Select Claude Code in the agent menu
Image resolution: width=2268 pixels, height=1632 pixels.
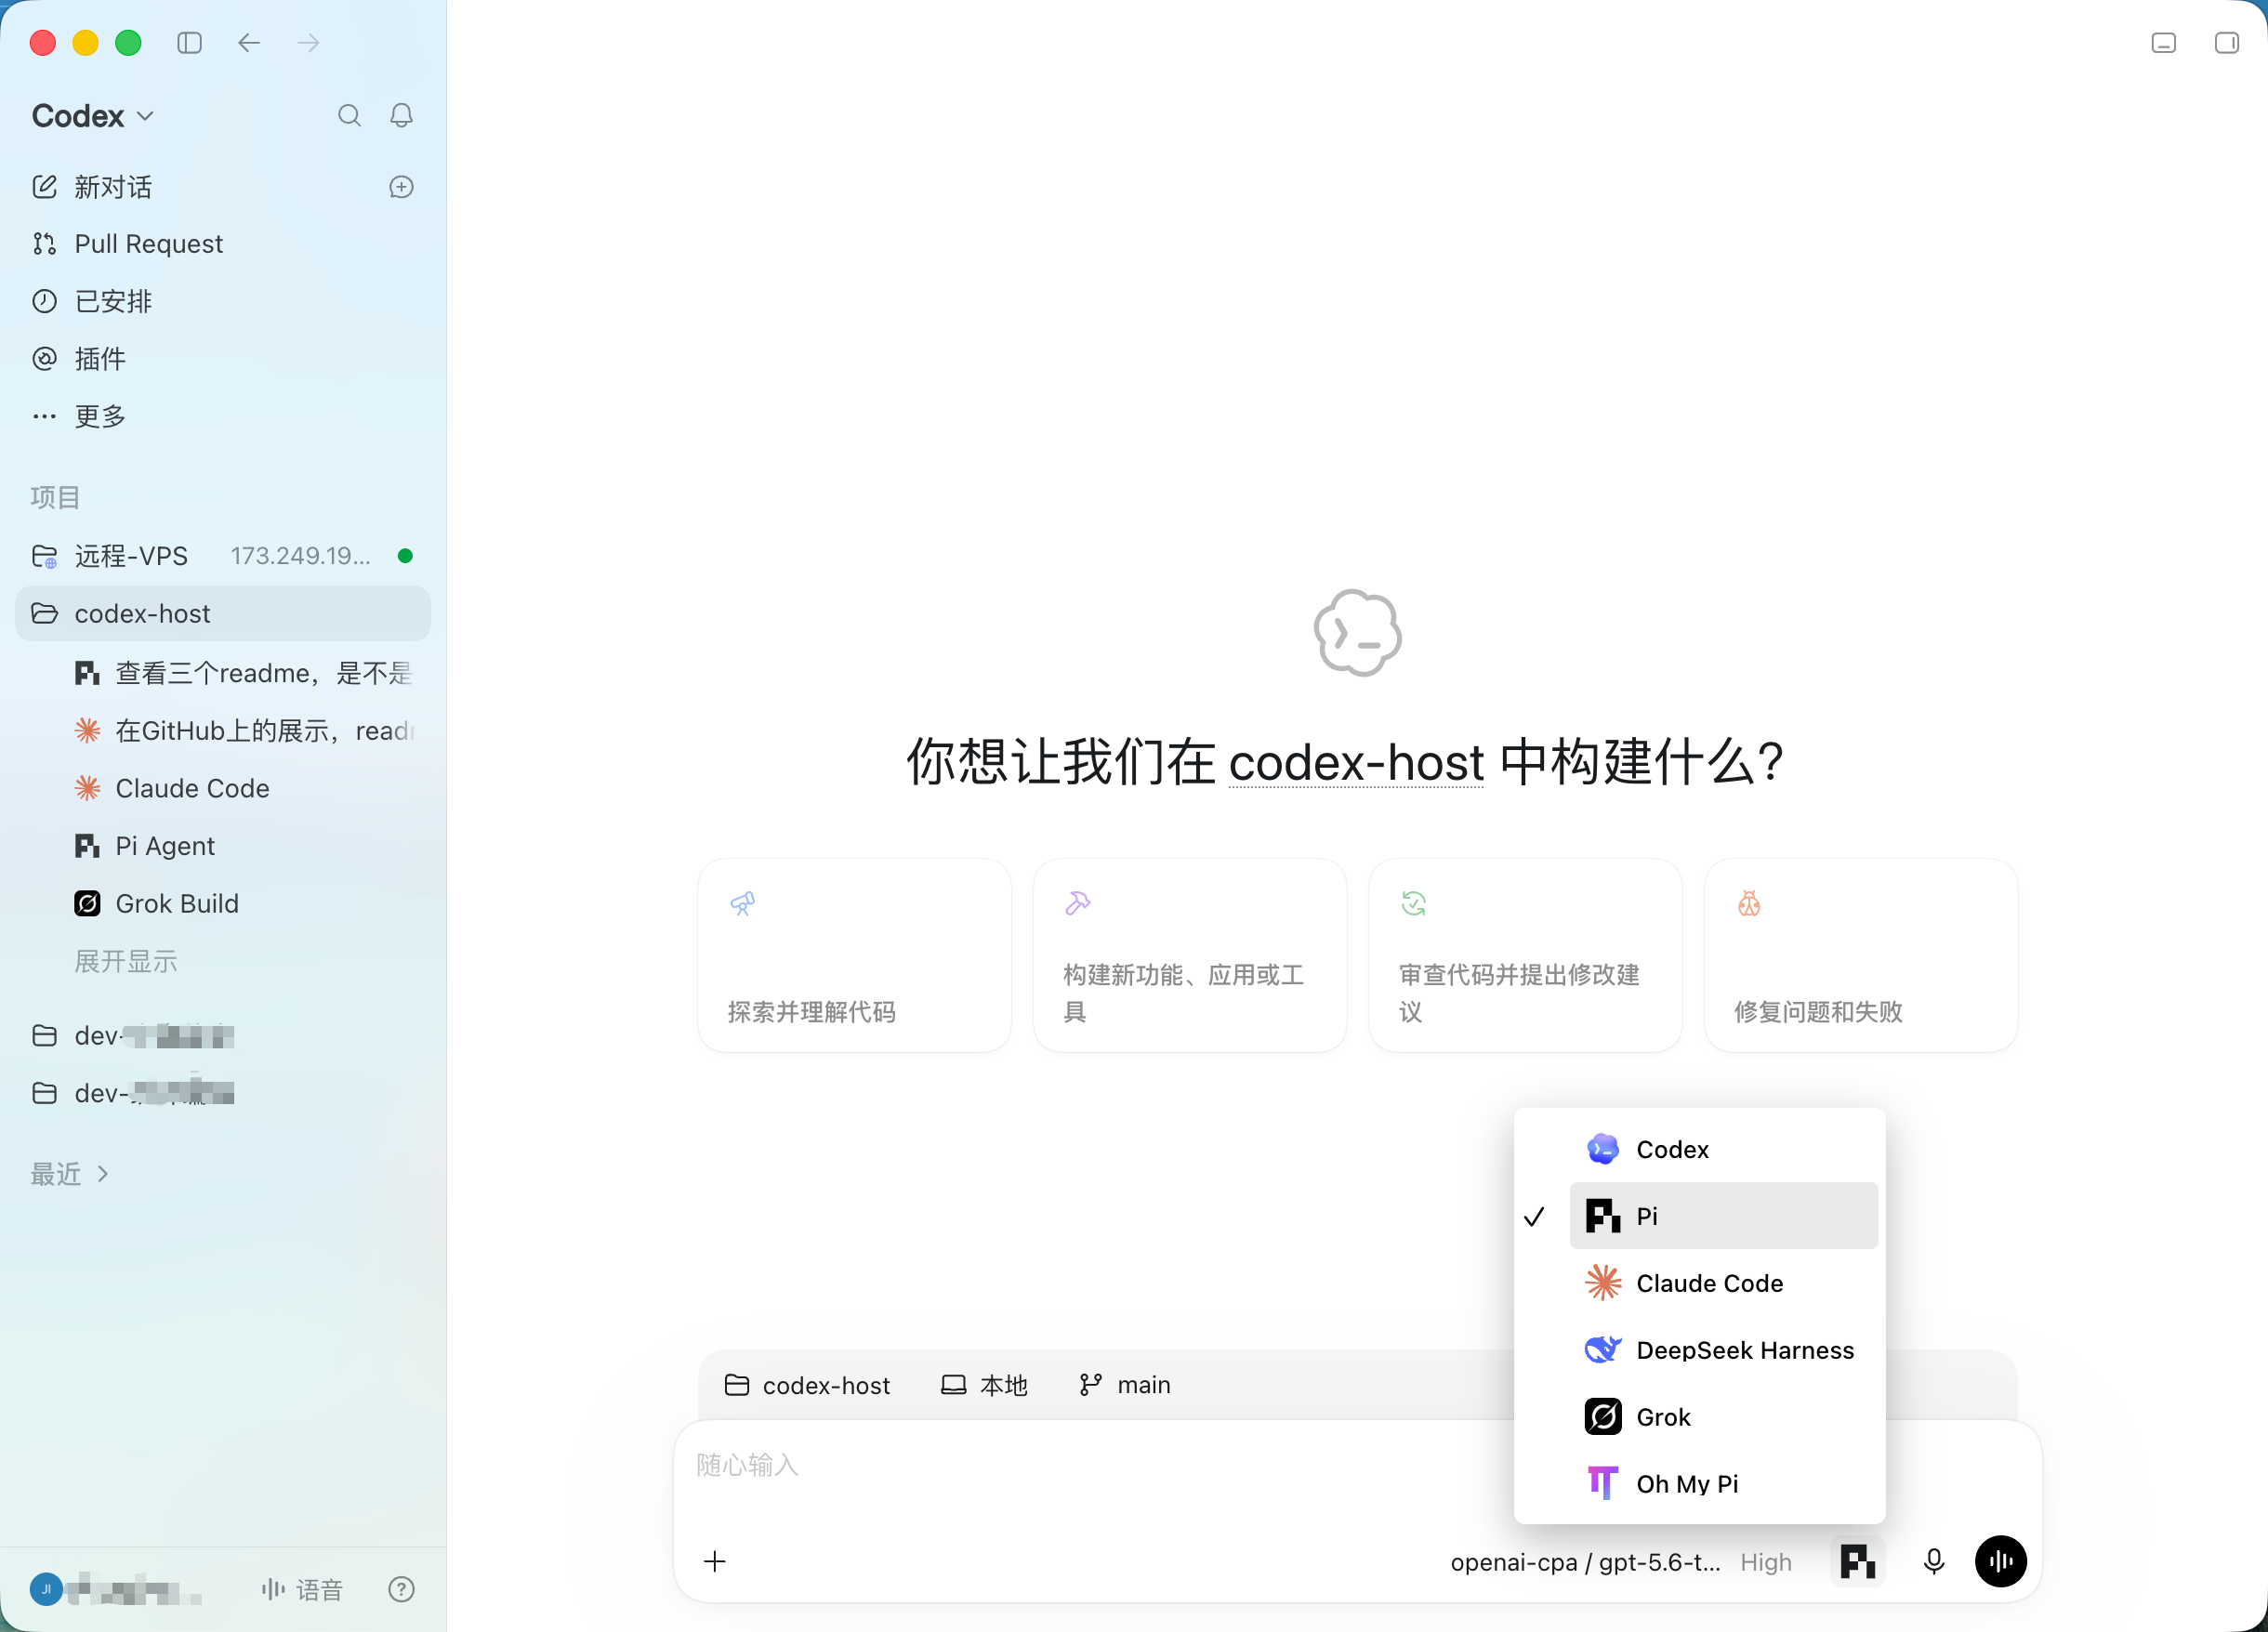pyautogui.click(x=1723, y=1283)
